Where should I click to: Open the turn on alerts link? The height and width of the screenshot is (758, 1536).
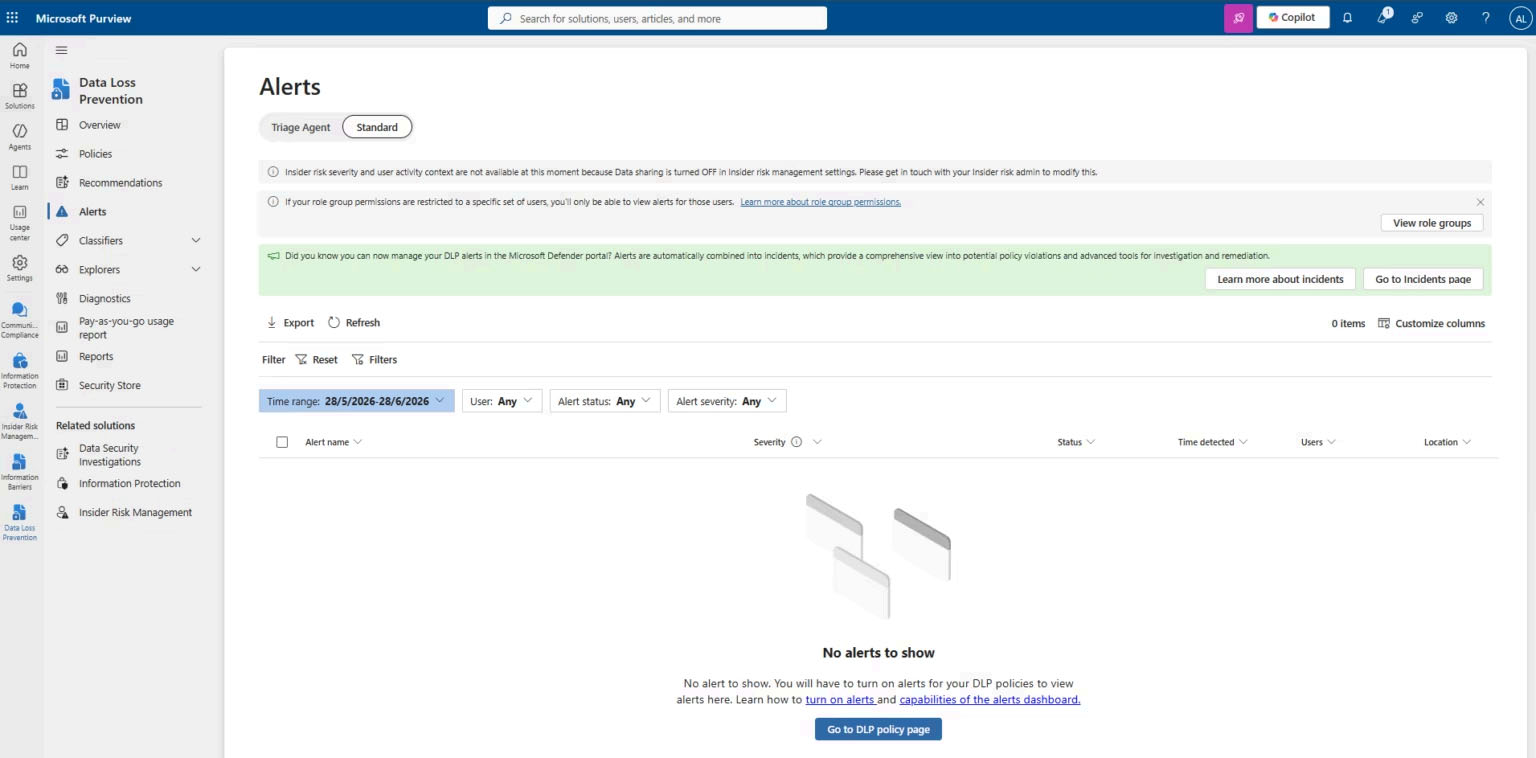click(840, 700)
